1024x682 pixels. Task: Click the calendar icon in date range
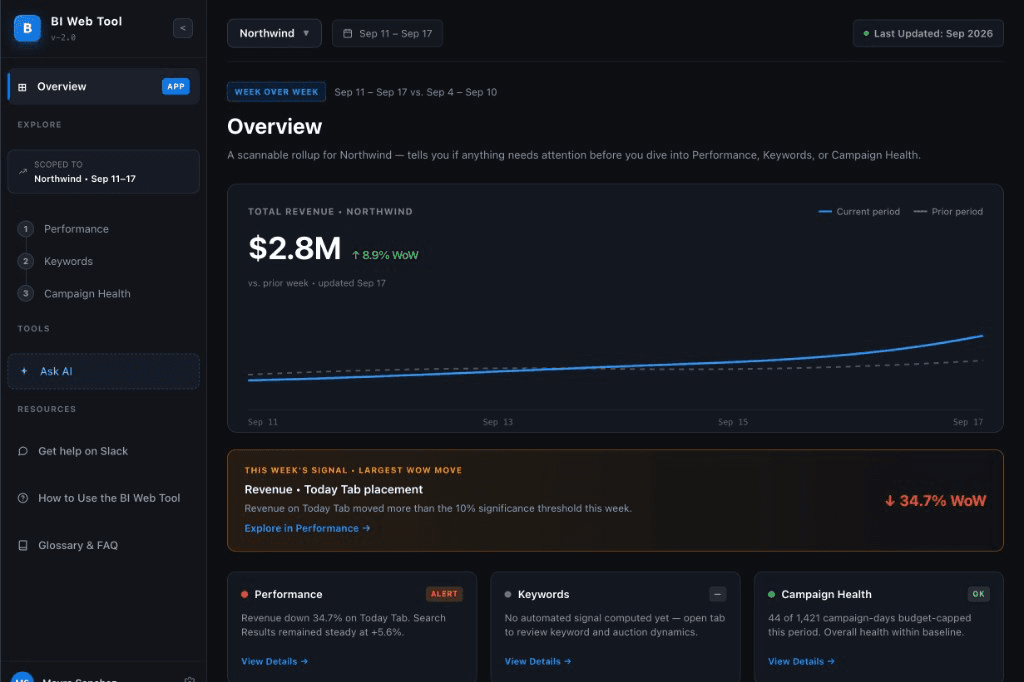point(347,33)
